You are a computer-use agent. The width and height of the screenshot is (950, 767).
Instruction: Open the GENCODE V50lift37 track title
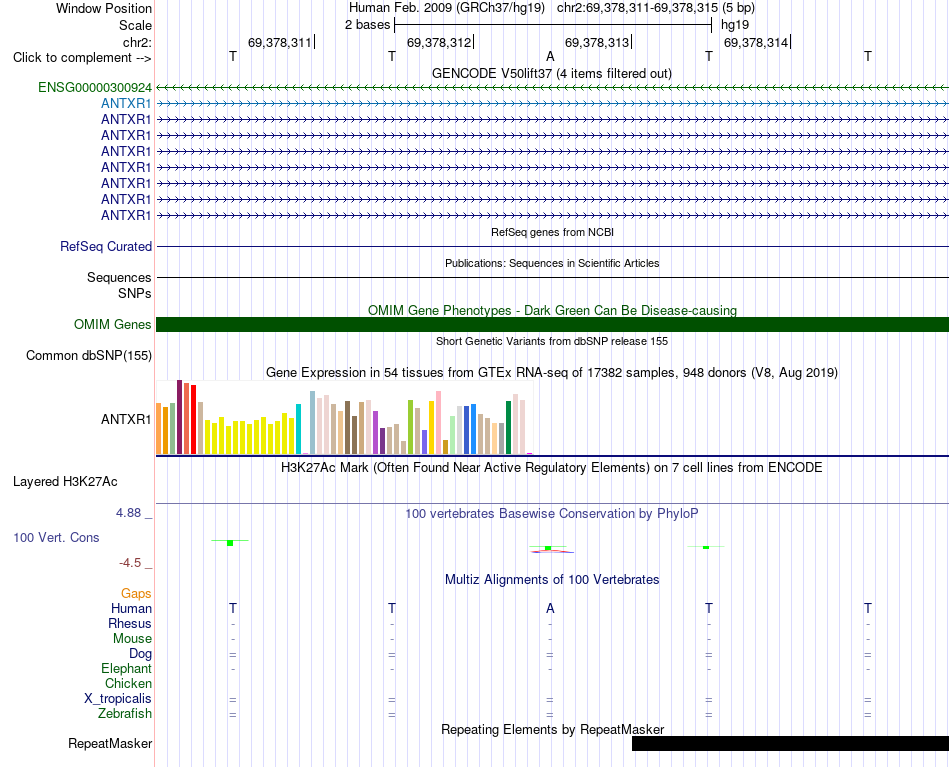(551, 73)
